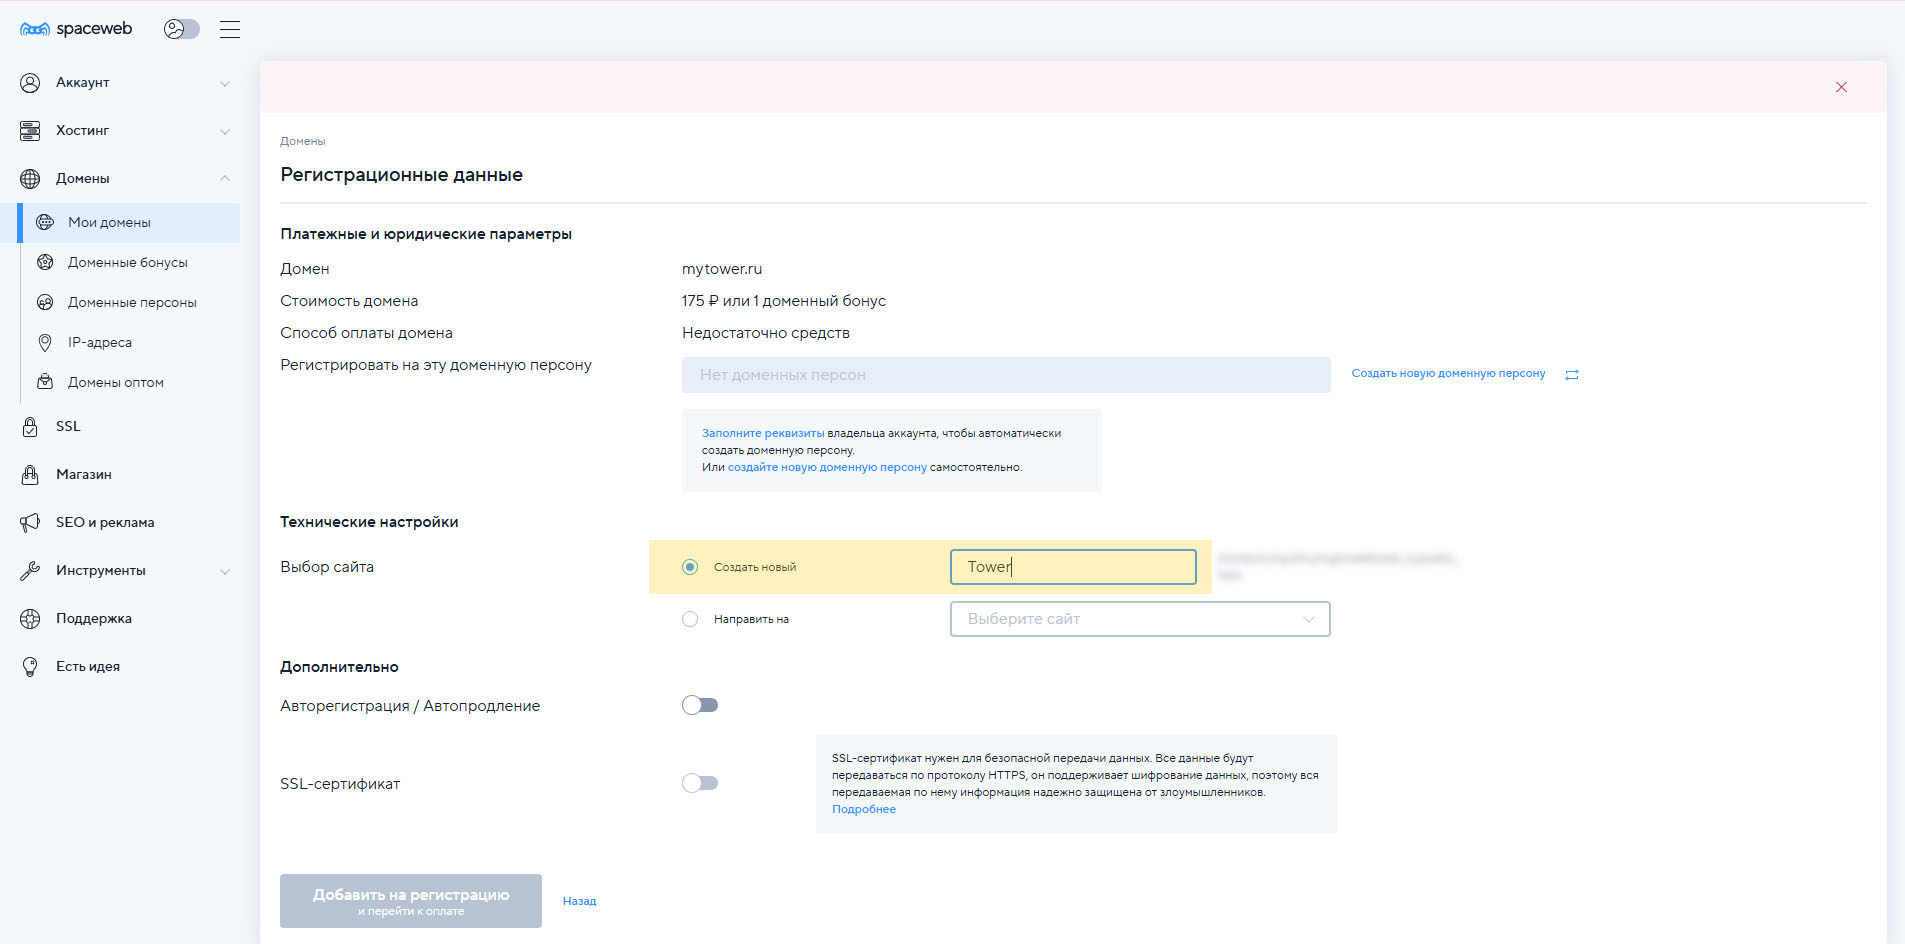Click the Есть идея lightbulb icon
This screenshot has height=944, width=1905.
pos(30,667)
